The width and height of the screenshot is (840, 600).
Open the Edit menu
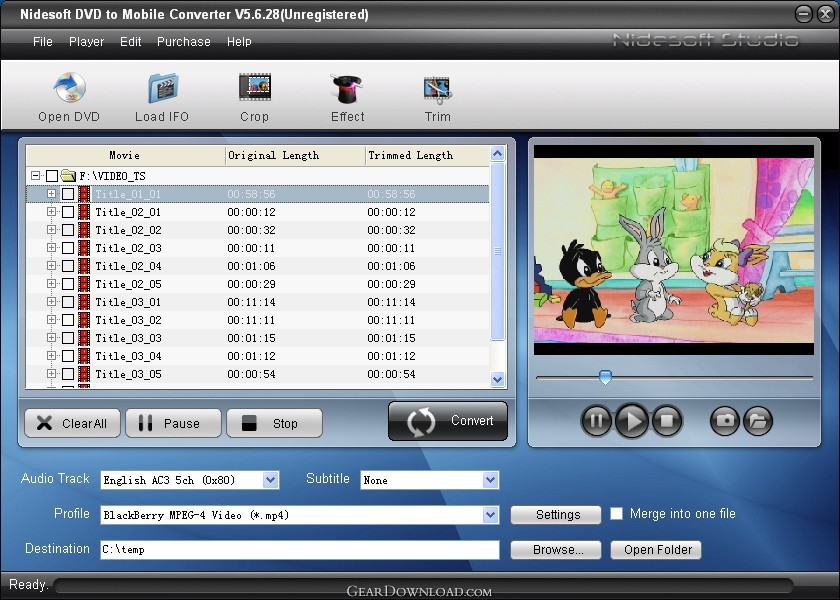point(131,42)
